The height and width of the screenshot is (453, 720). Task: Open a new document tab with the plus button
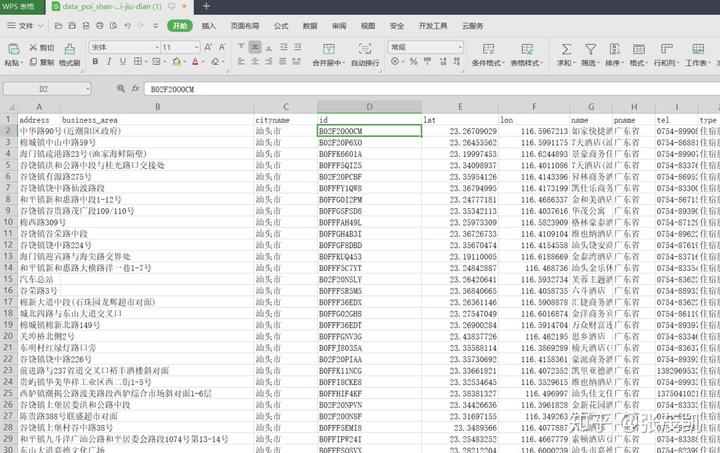(206, 6)
